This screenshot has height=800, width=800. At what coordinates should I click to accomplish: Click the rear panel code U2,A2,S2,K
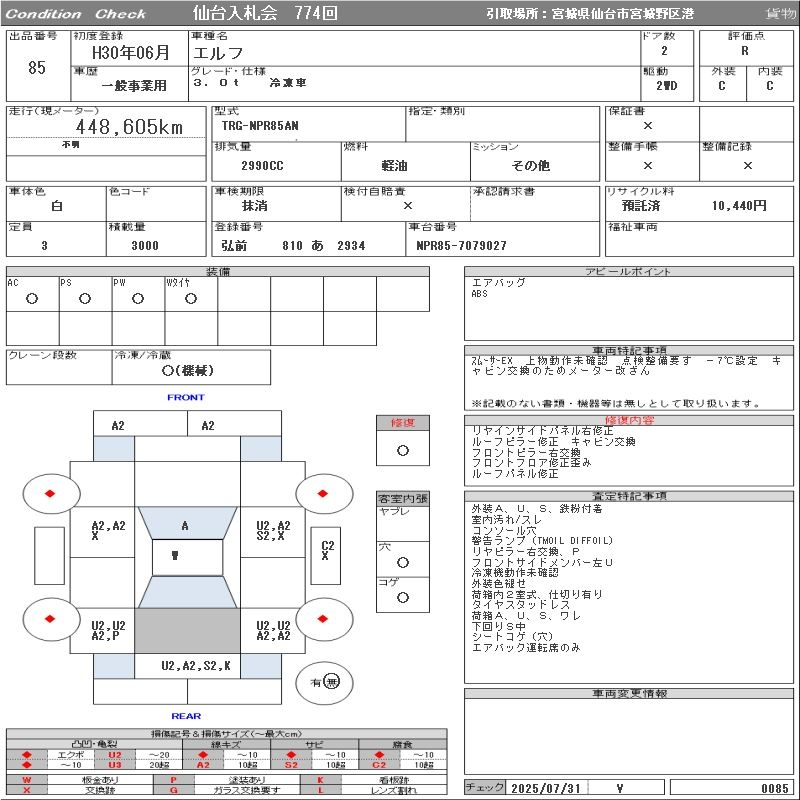click(196, 665)
